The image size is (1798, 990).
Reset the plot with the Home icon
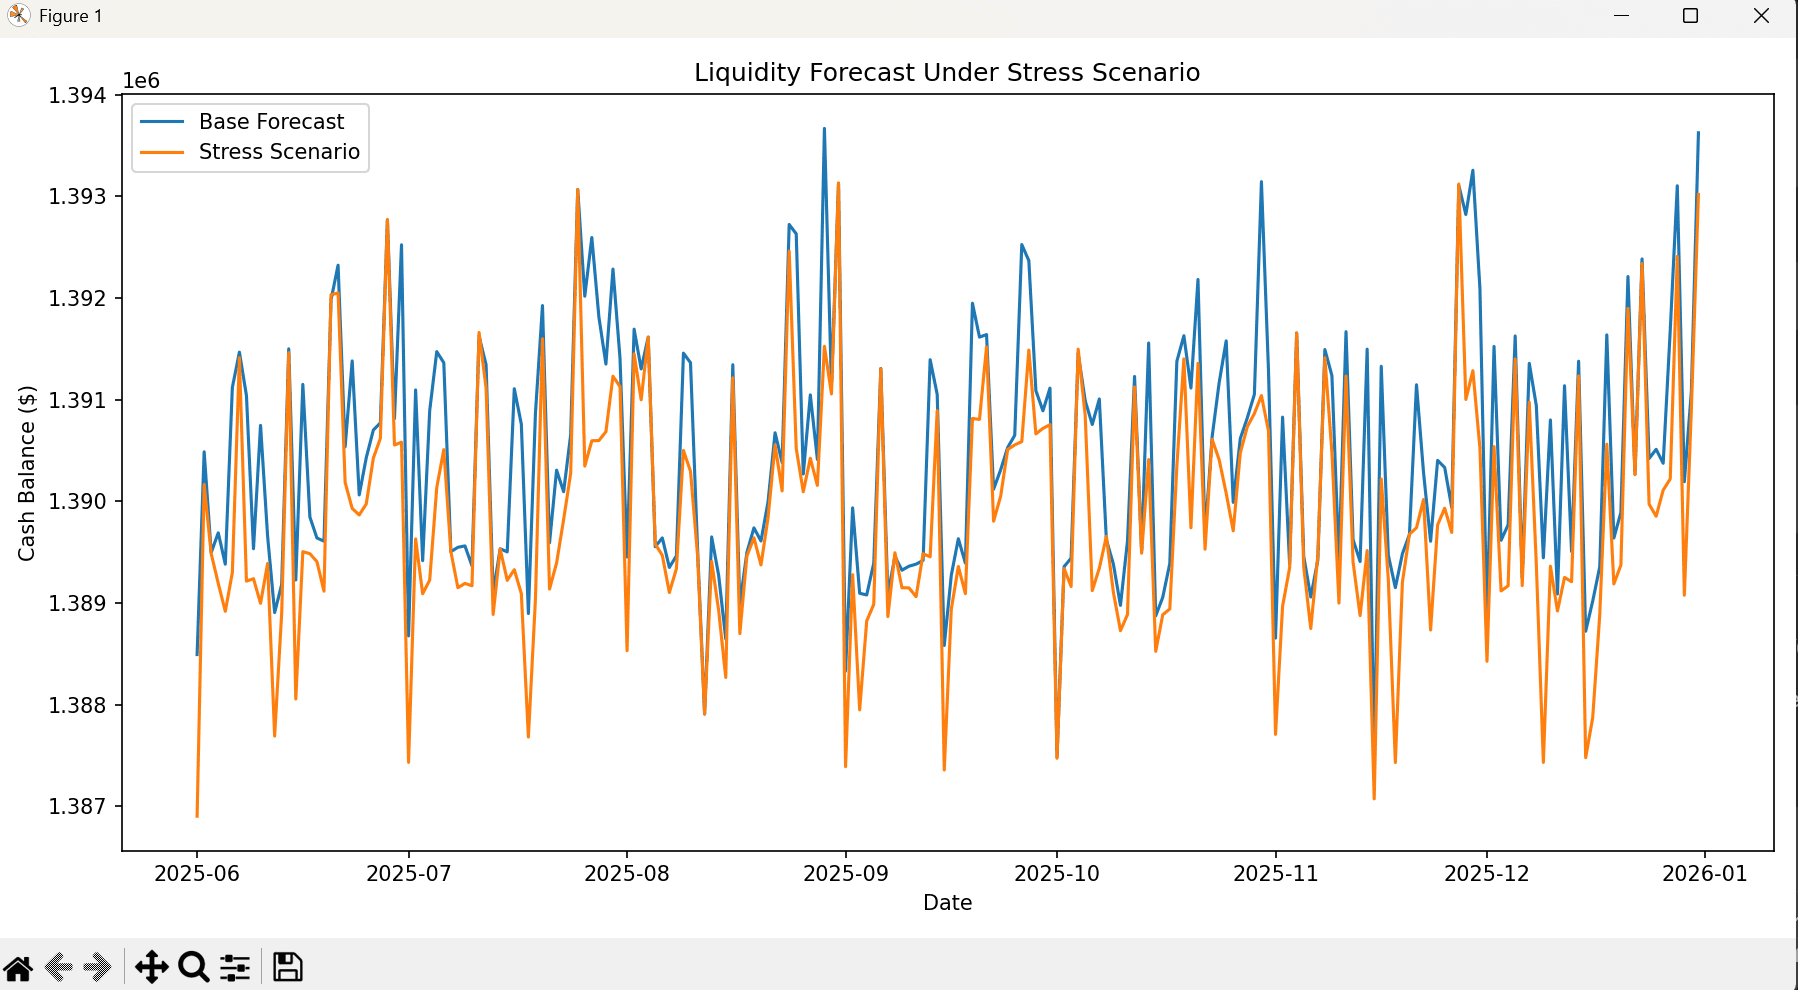[18, 967]
